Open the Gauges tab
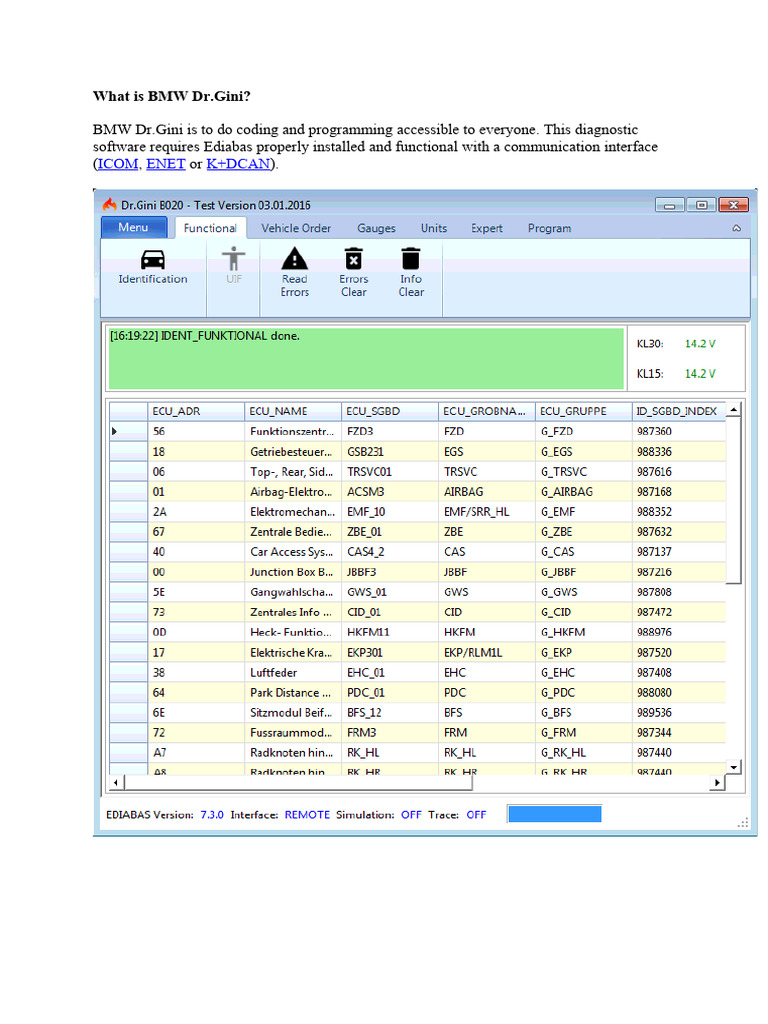 pos(376,228)
